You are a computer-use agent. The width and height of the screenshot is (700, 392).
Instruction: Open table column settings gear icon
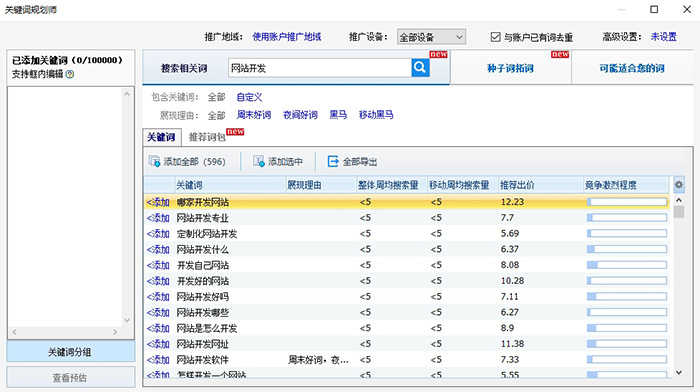pyautogui.click(x=679, y=184)
